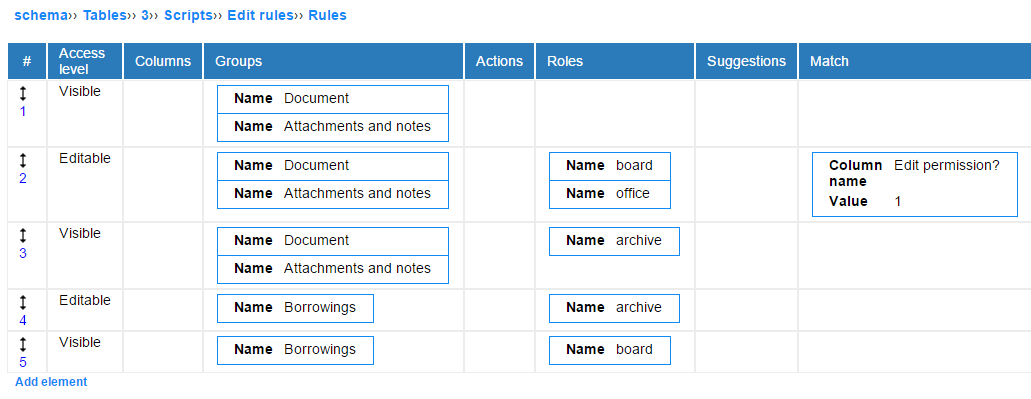
Task: Open rule number 3 link
Action: click(x=23, y=253)
